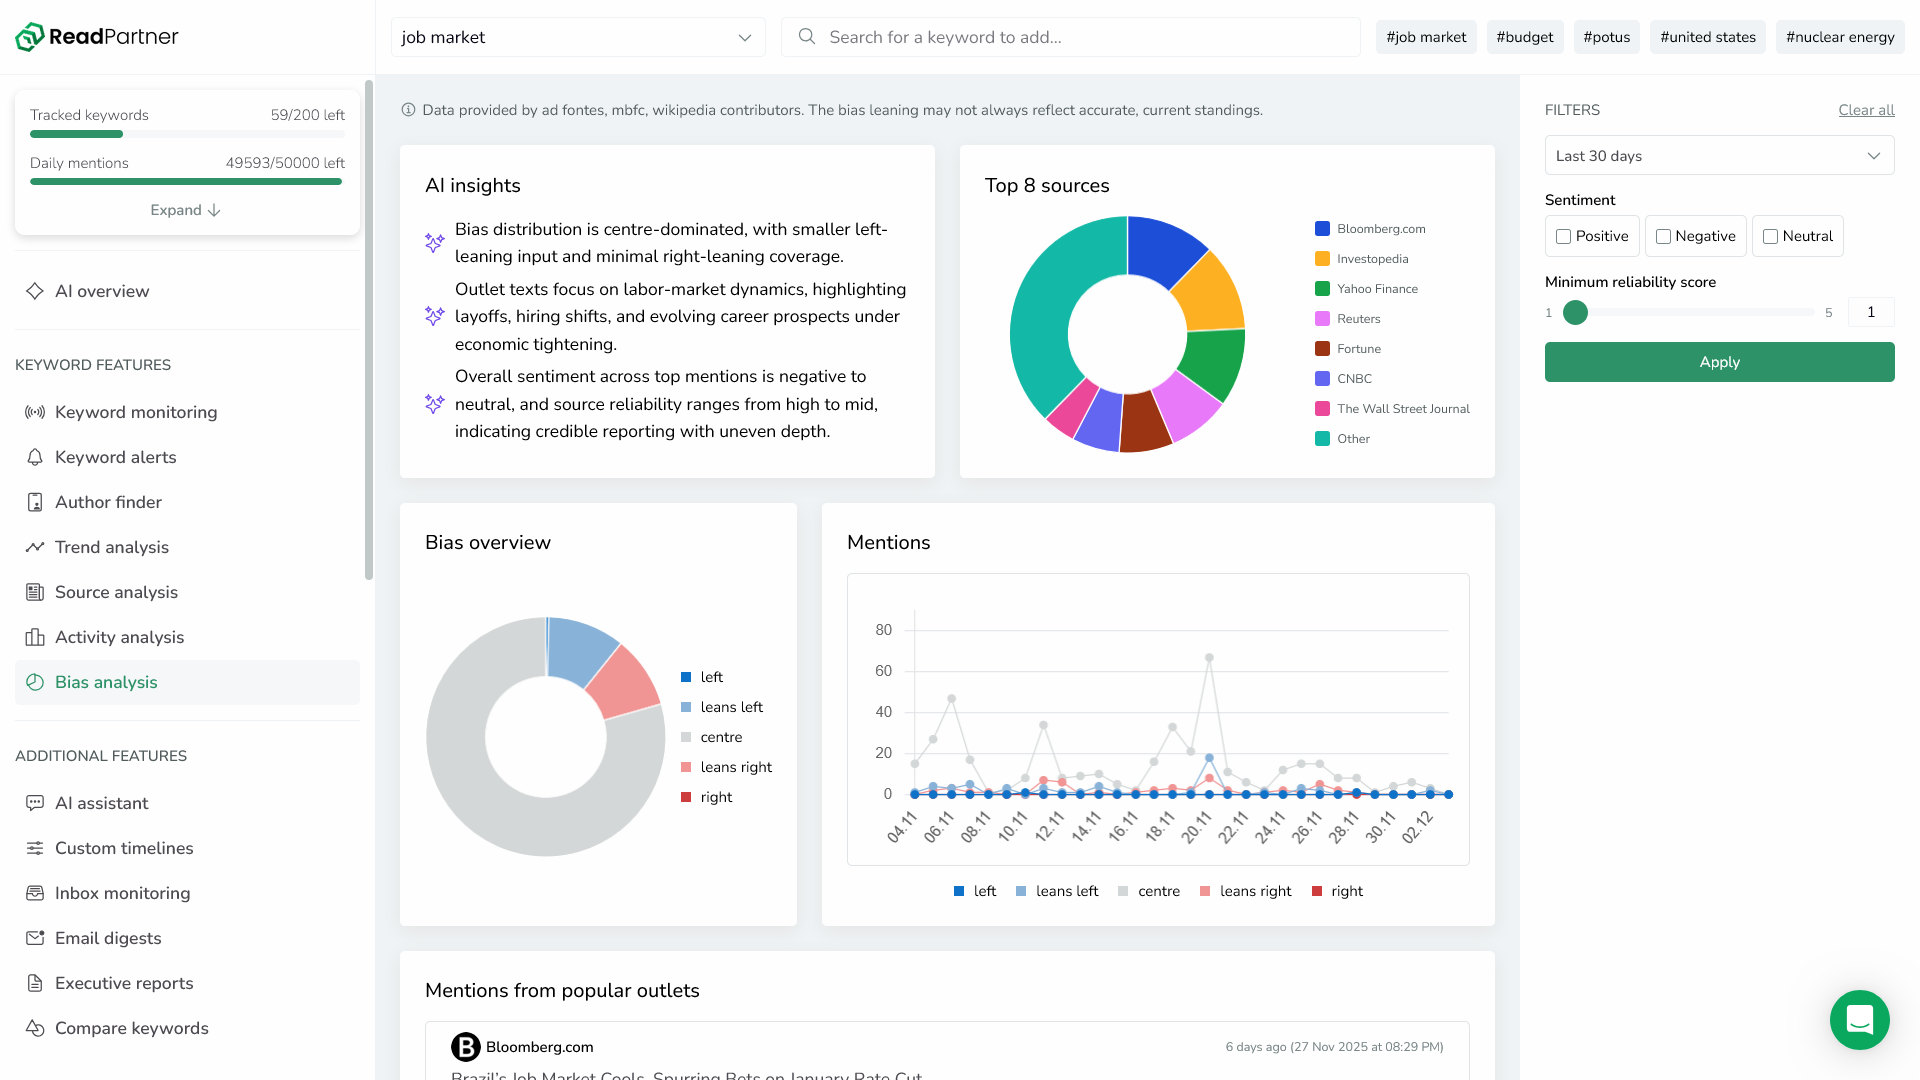Viewport: 1920px width, 1080px height.
Task: Select the Source analysis icon
Action: click(x=35, y=592)
